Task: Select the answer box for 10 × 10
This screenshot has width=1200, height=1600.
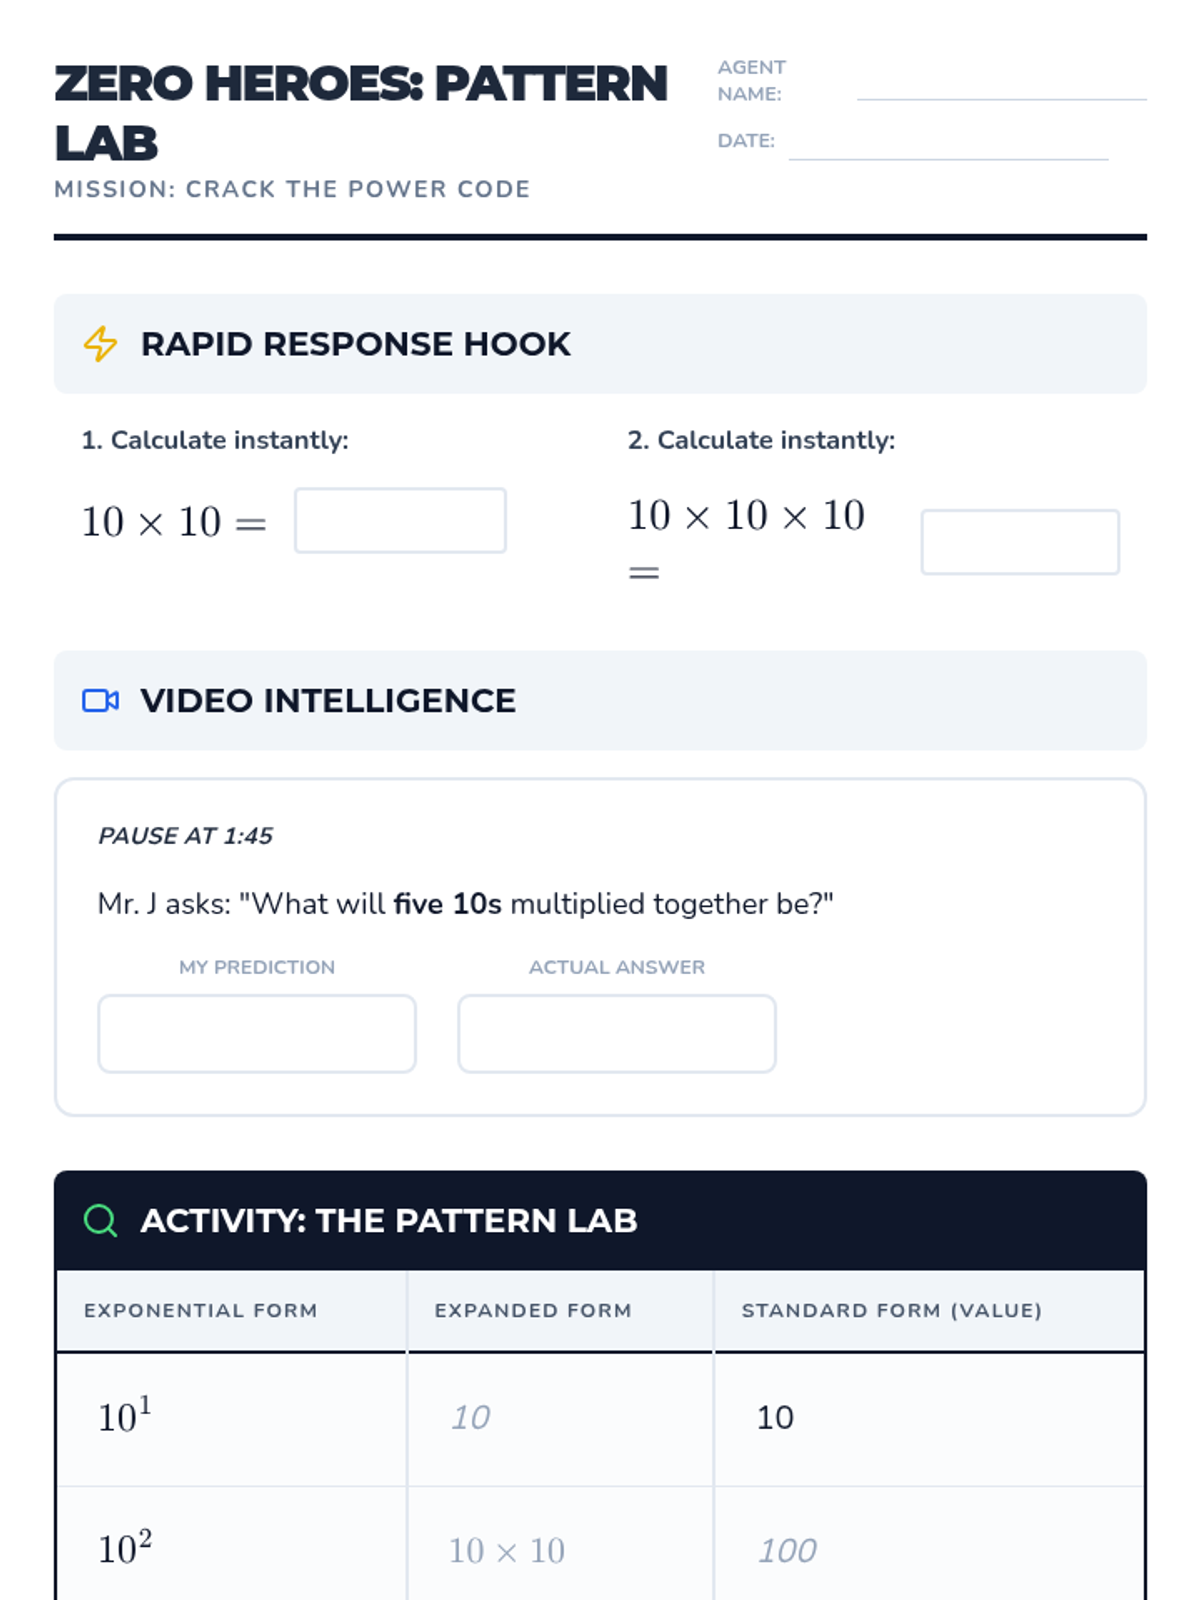Action: point(400,520)
